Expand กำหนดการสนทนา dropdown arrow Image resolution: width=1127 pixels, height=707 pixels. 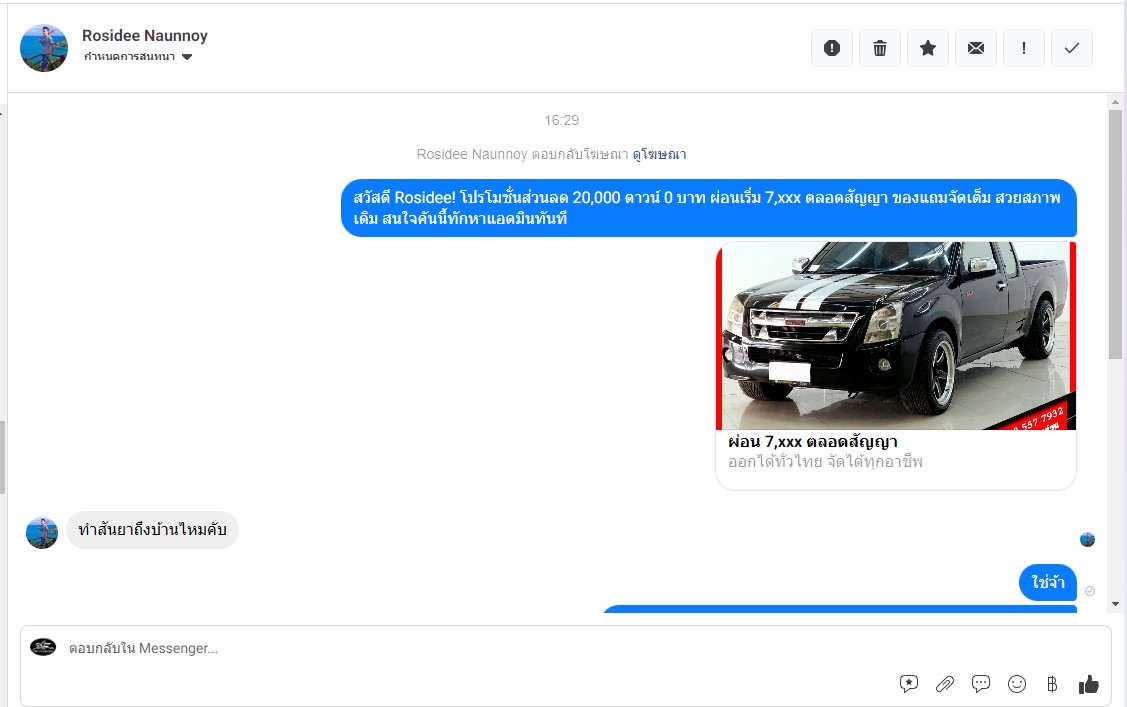(187, 57)
